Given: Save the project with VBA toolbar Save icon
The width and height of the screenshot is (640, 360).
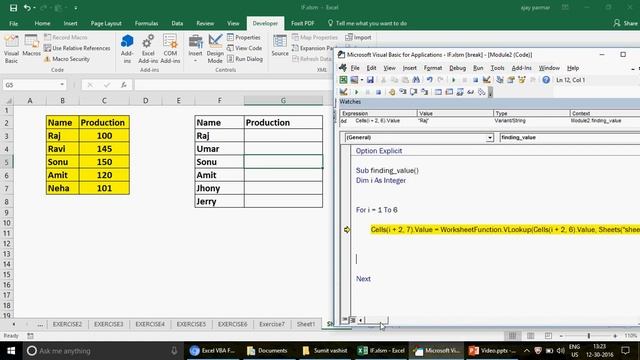Looking at the screenshot, I should tap(370, 80).
